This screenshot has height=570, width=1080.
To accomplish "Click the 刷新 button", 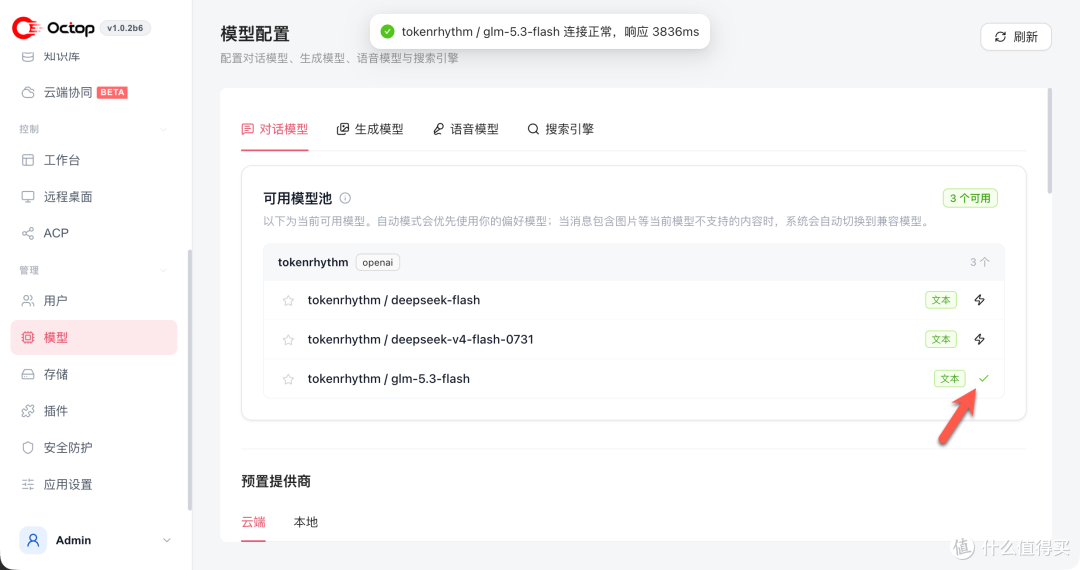I will pos(1016,36).
